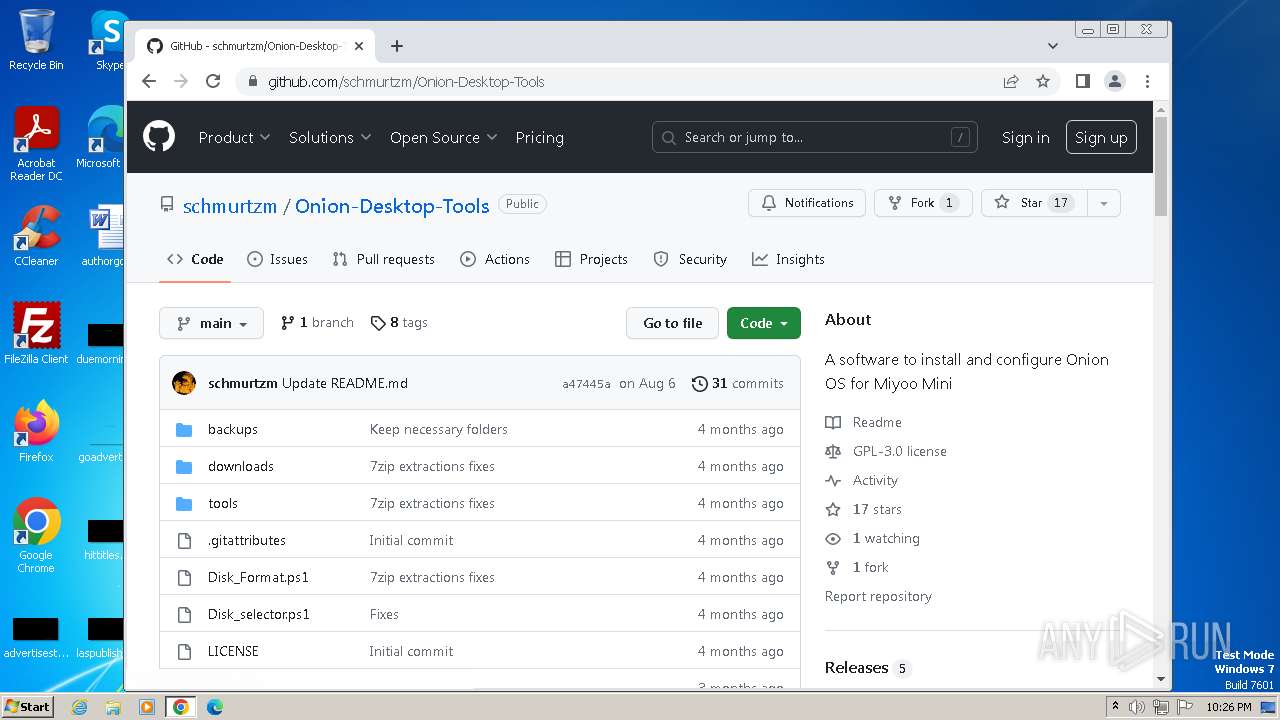The height and width of the screenshot is (720, 1280).
Task: Switch to the Security tab
Action: pyautogui.click(x=690, y=259)
